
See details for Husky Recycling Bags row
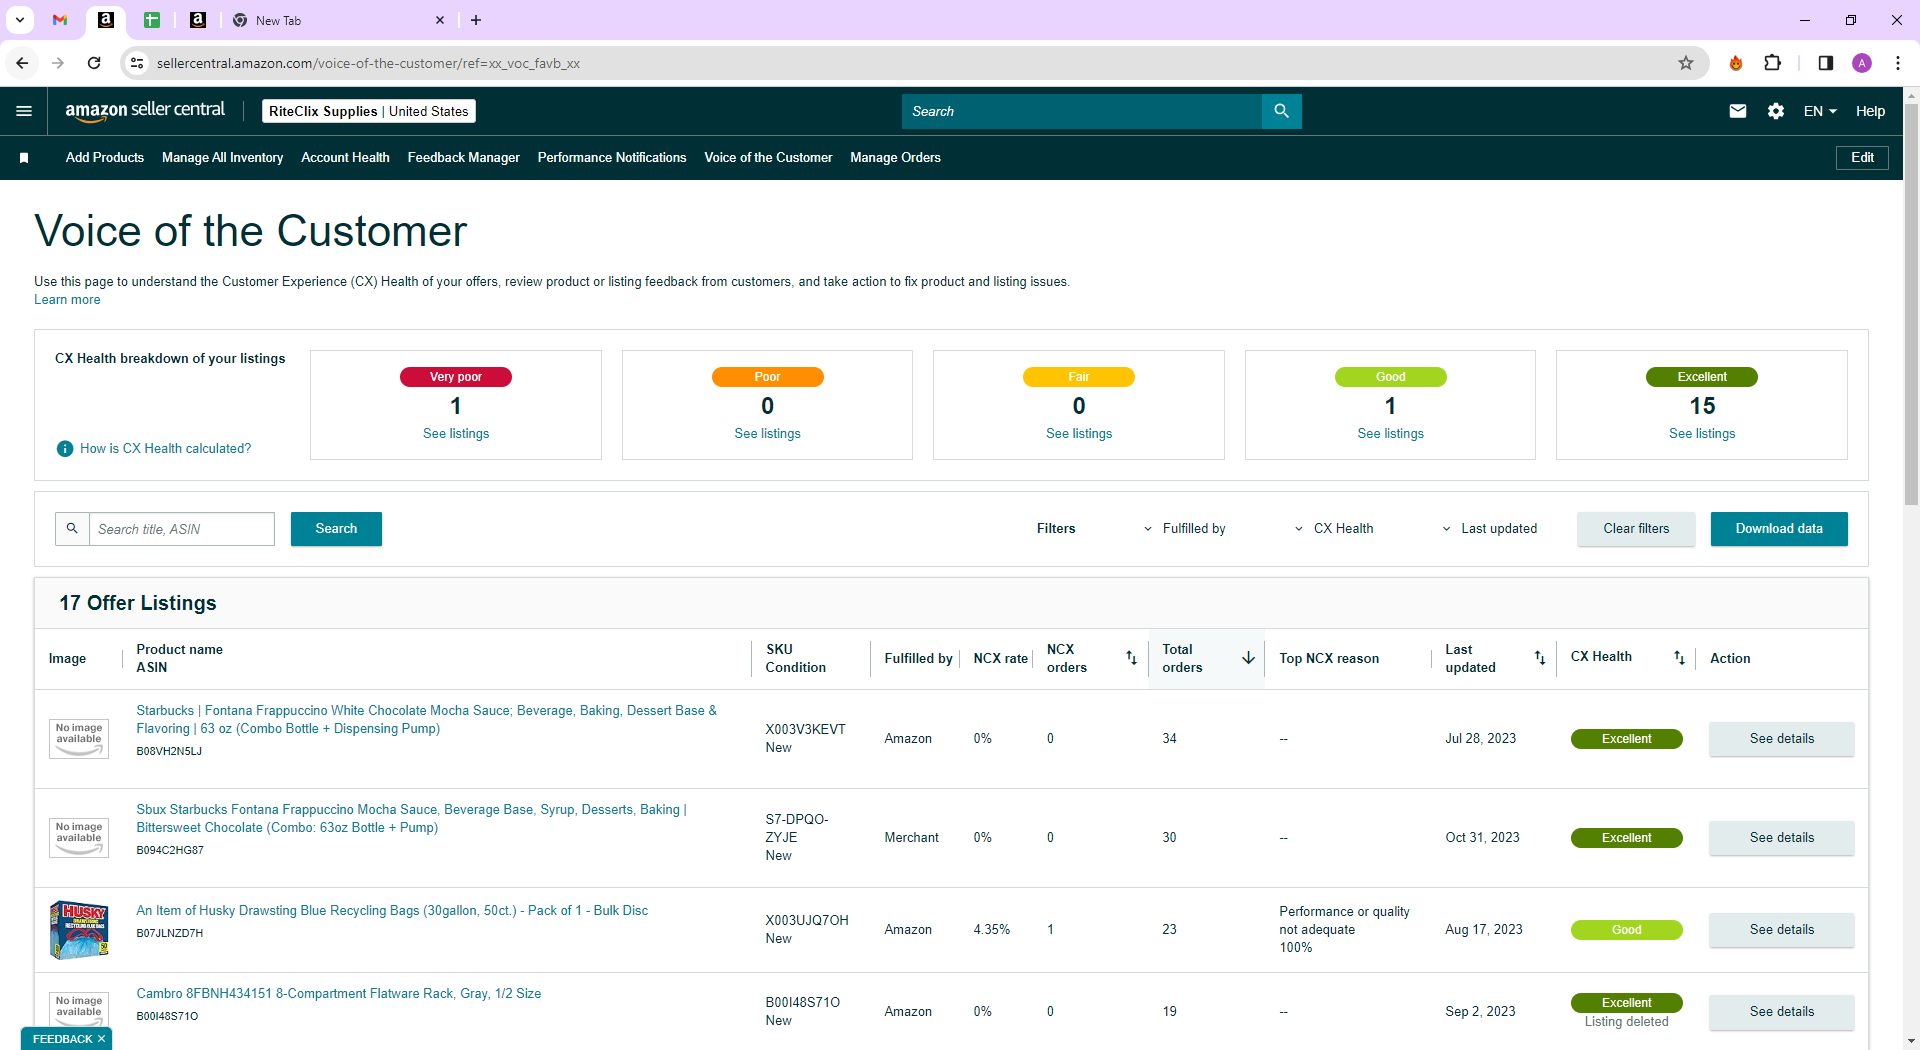[1781, 930]
